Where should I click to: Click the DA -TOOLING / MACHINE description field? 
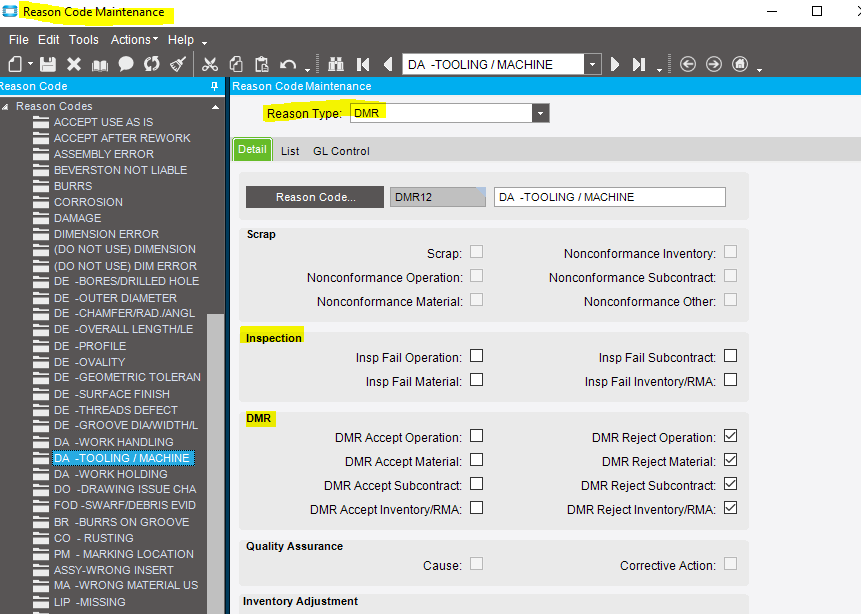[610, 197]
